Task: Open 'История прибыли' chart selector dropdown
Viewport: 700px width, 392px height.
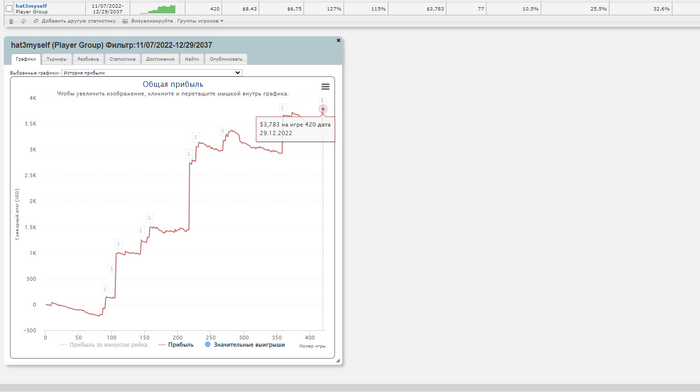Action: click(x=152, y=73)
